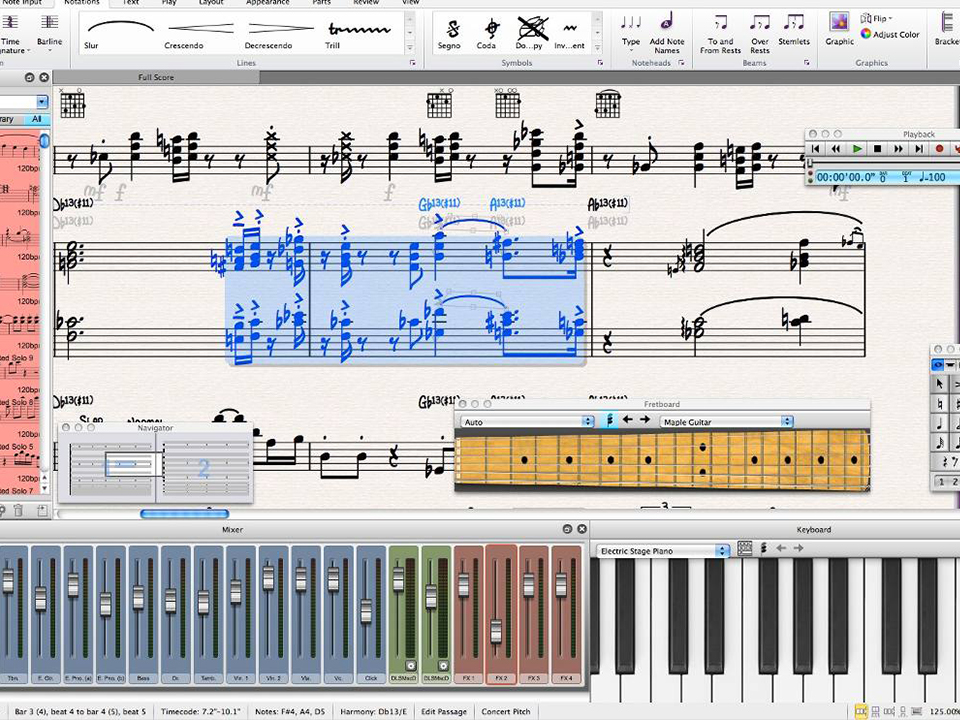Click the Inverted symbol in Symbols
Screen dimensions: 960x720
click(x=569, y=34)
